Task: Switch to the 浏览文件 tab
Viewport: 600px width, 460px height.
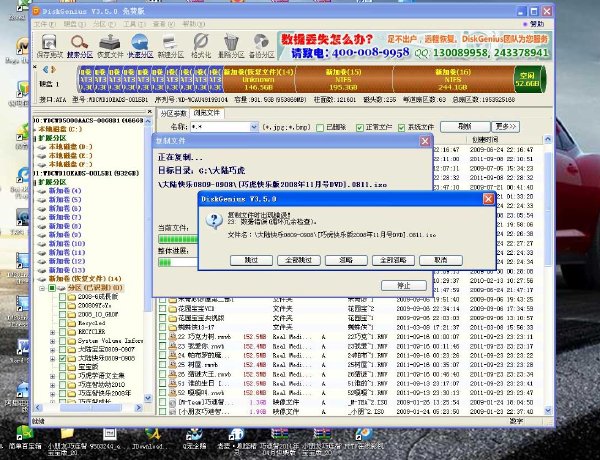Action: [207, 113]
